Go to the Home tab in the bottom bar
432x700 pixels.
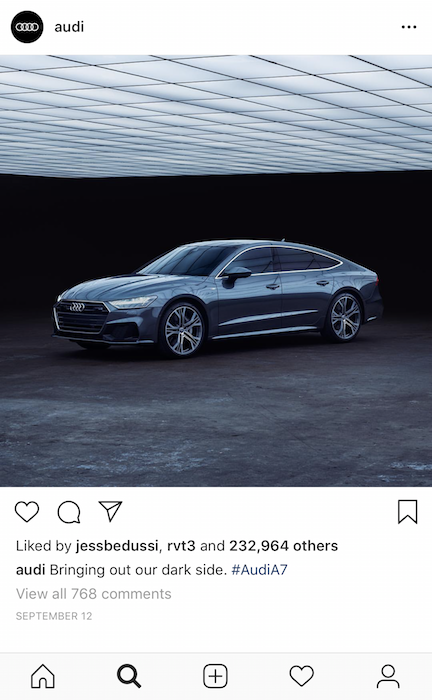point(43,676)
